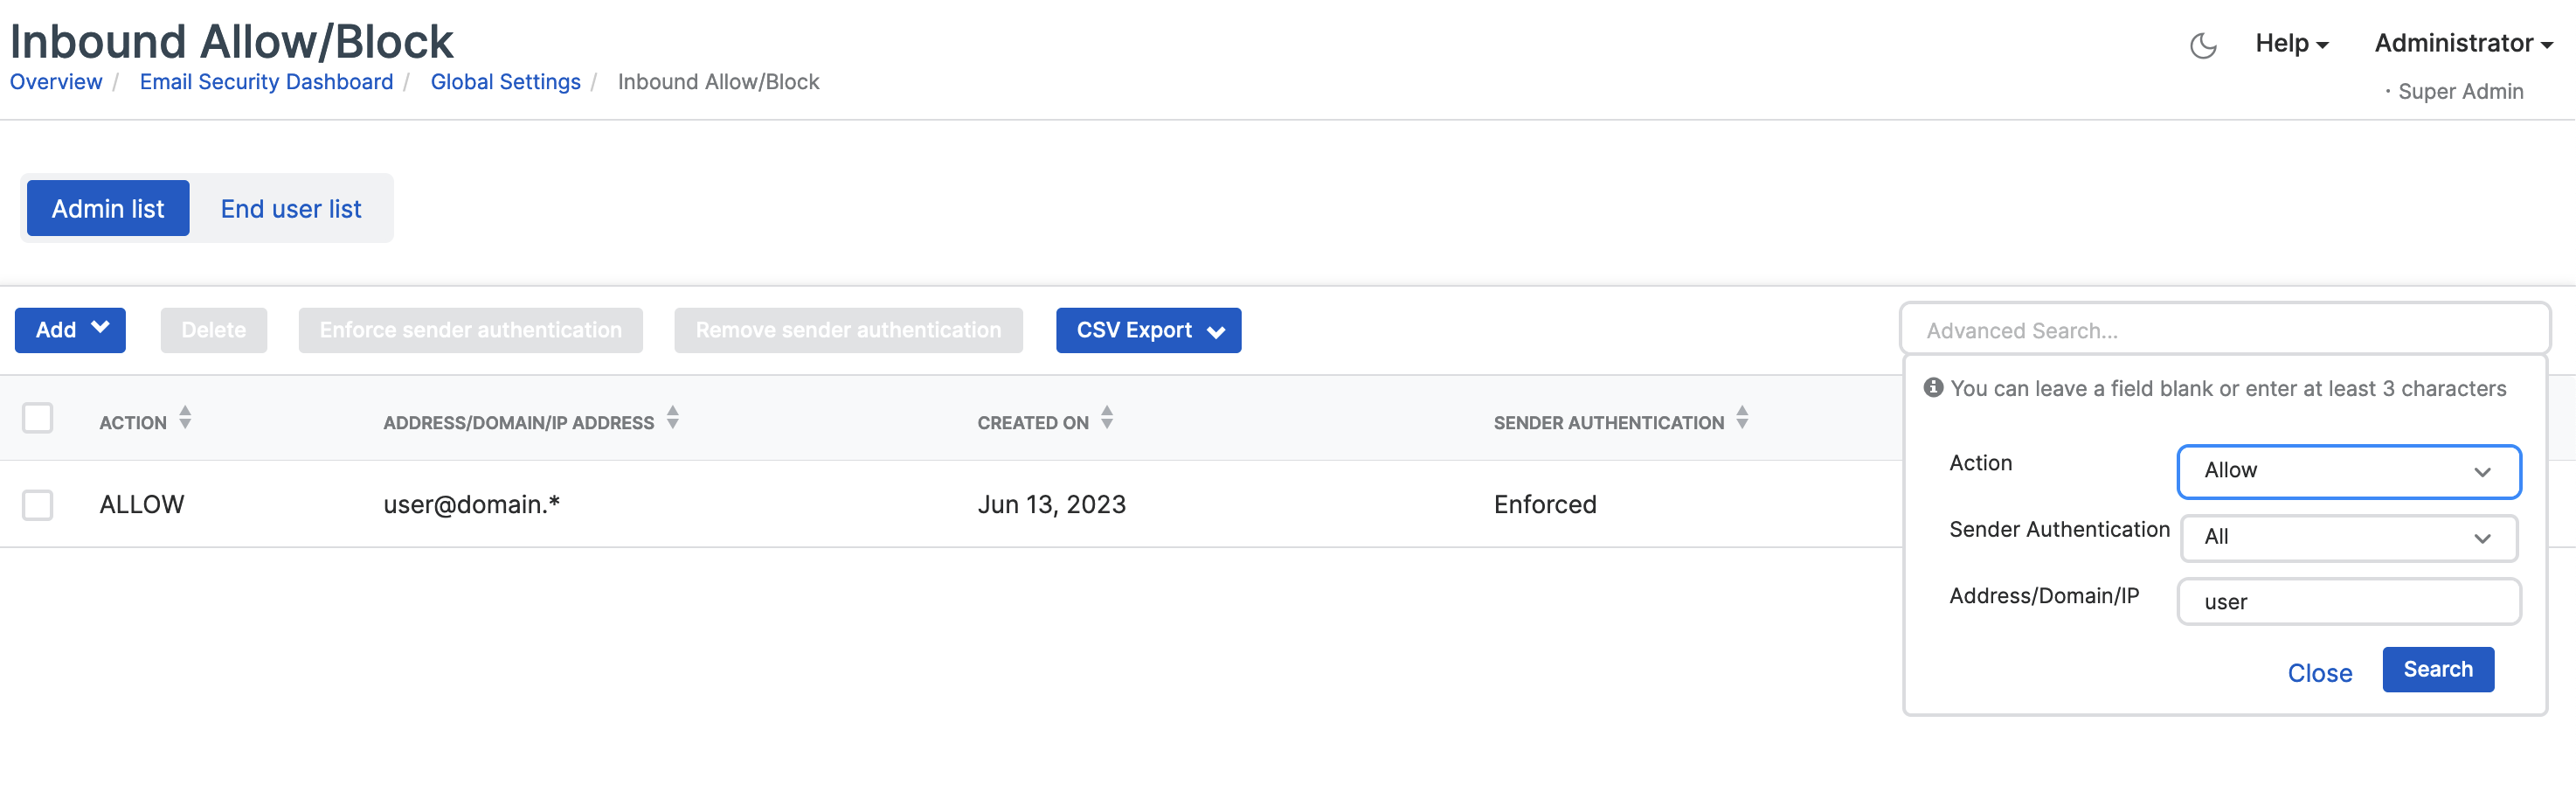
Task: Switch to End user list tab
Action: click(x=291, y=209)
